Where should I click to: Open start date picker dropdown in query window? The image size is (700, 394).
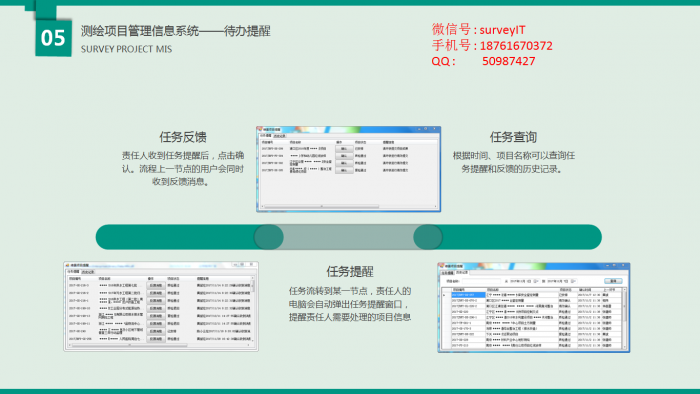point(536,281)
